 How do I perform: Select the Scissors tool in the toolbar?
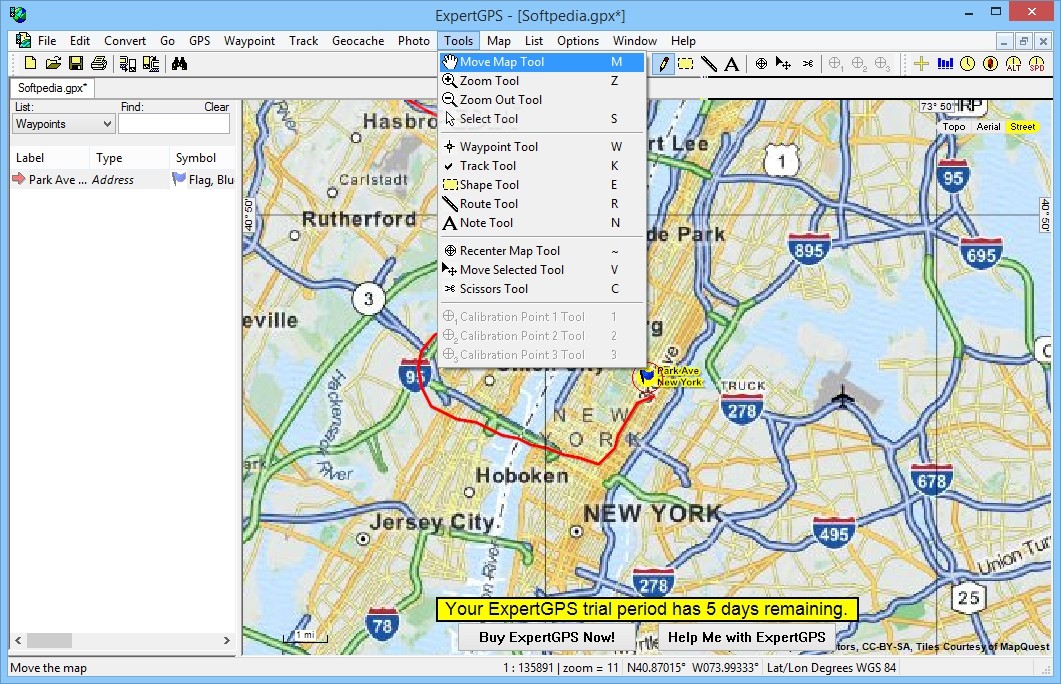[x=808, y=64]
